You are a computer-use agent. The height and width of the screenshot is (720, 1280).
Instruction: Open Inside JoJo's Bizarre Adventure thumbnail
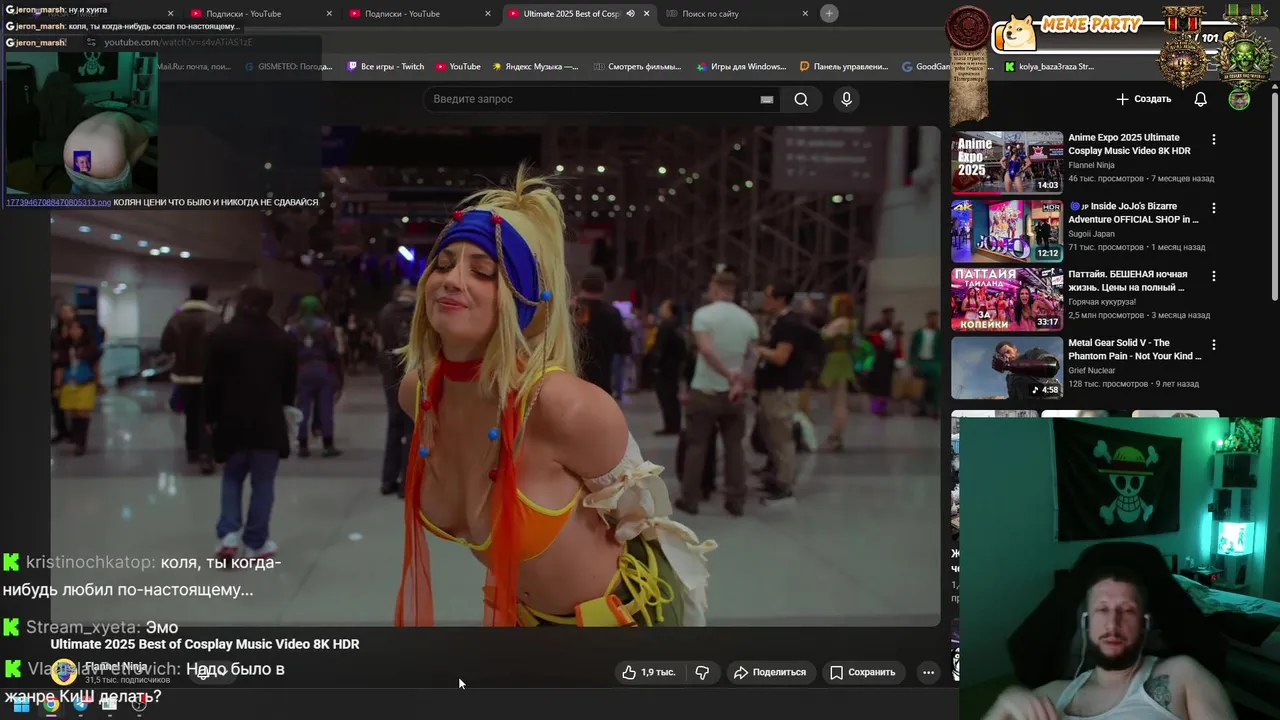tap(1007, 230)
